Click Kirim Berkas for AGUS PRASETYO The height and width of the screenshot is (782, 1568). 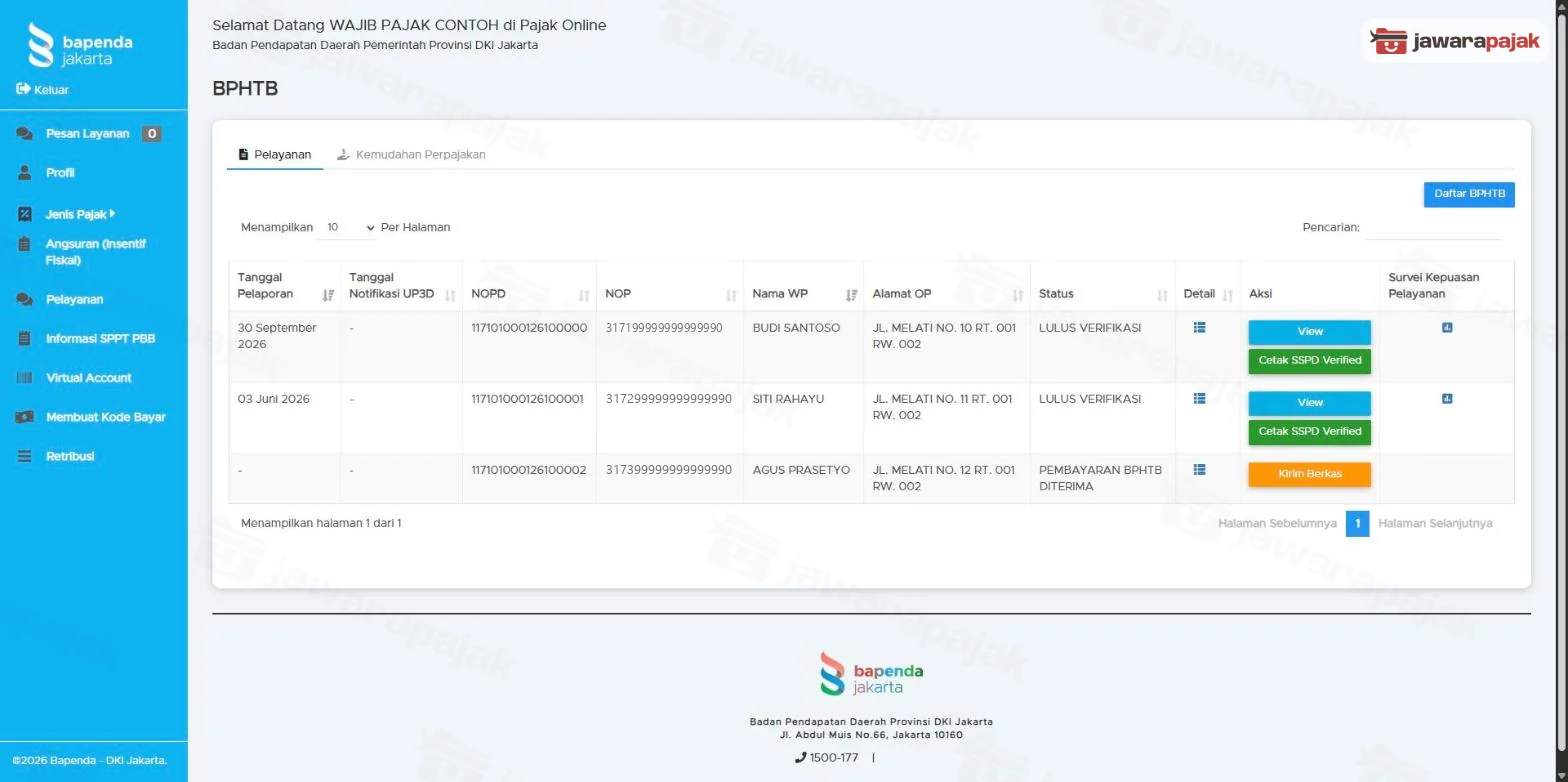tap(1309, 474)
